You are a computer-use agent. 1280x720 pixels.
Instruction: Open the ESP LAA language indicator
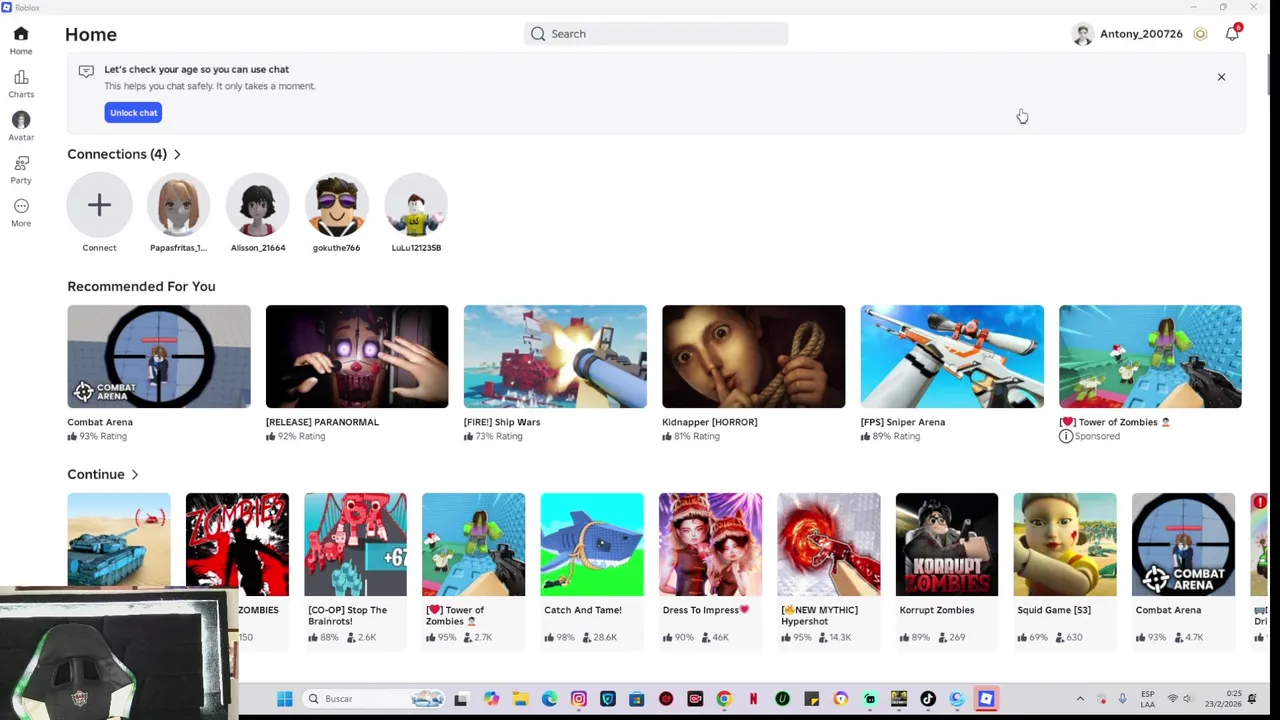1148,699
